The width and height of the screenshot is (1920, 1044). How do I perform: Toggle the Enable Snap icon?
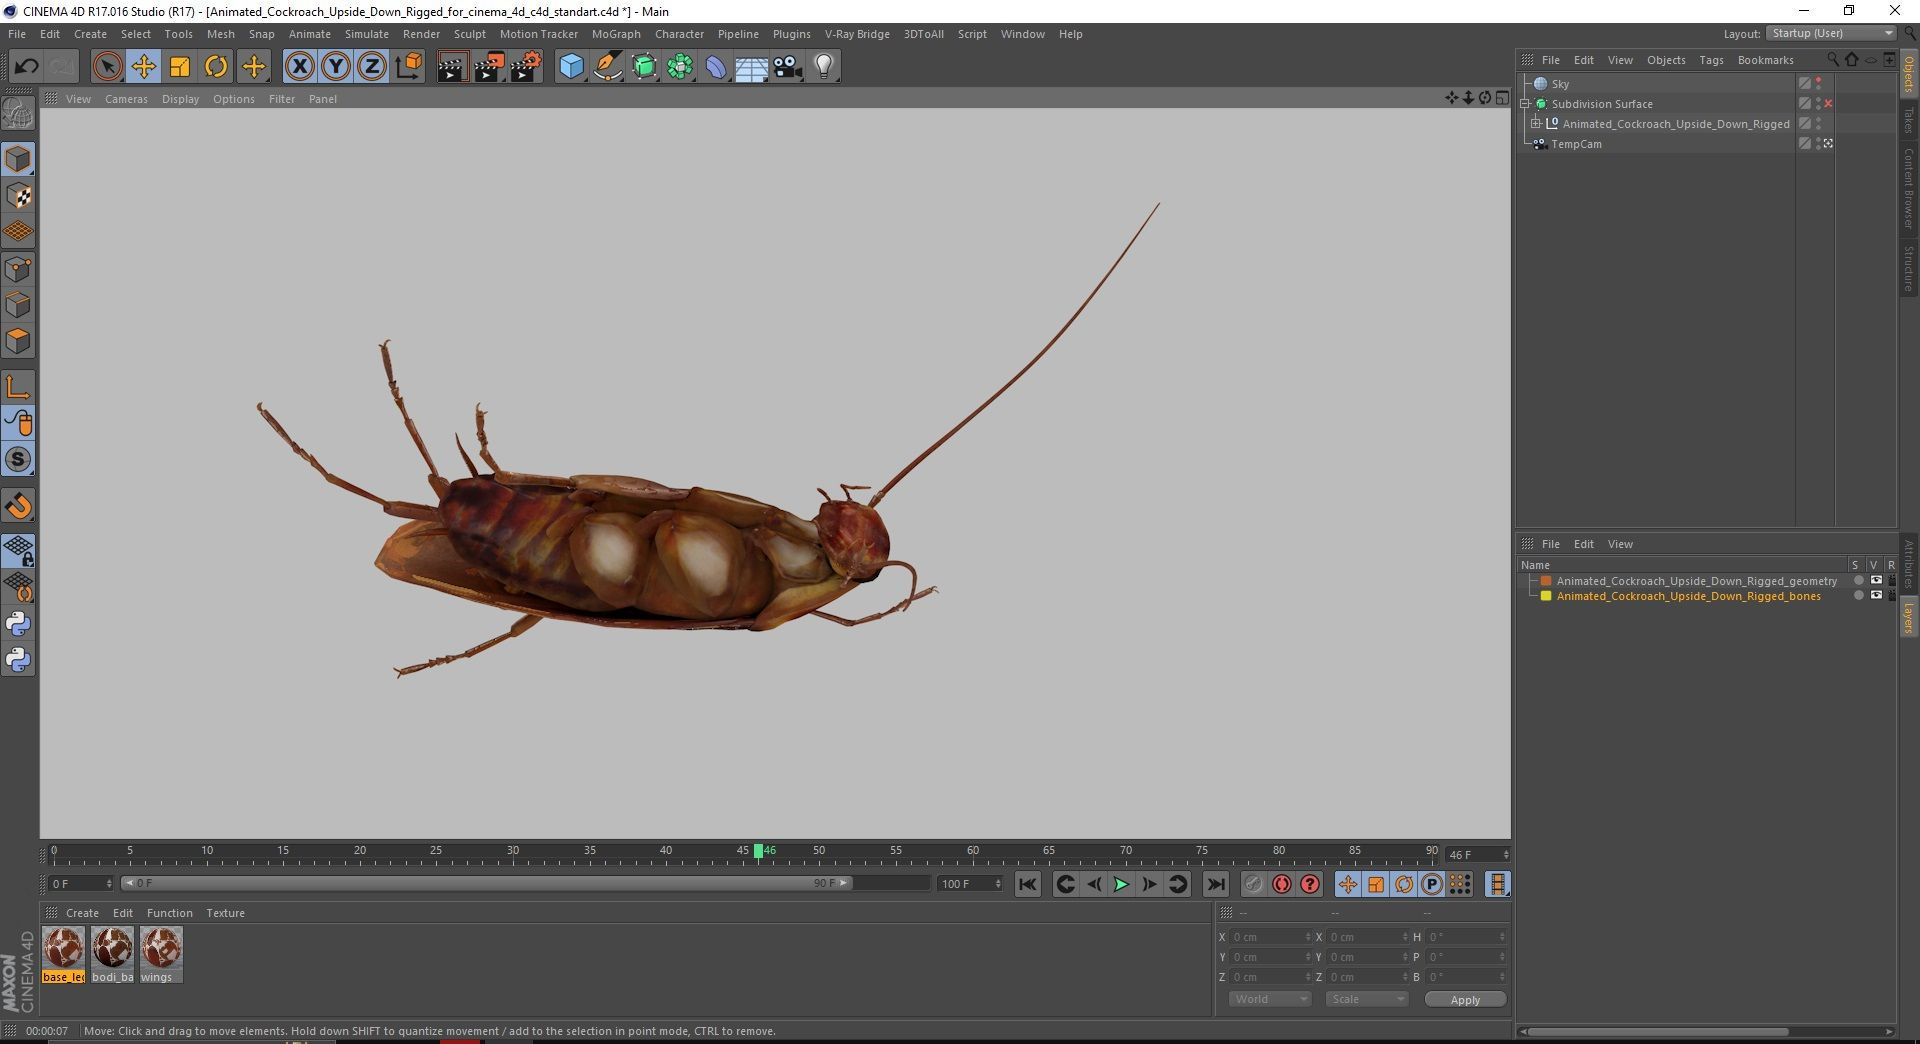tap(18, 459)
